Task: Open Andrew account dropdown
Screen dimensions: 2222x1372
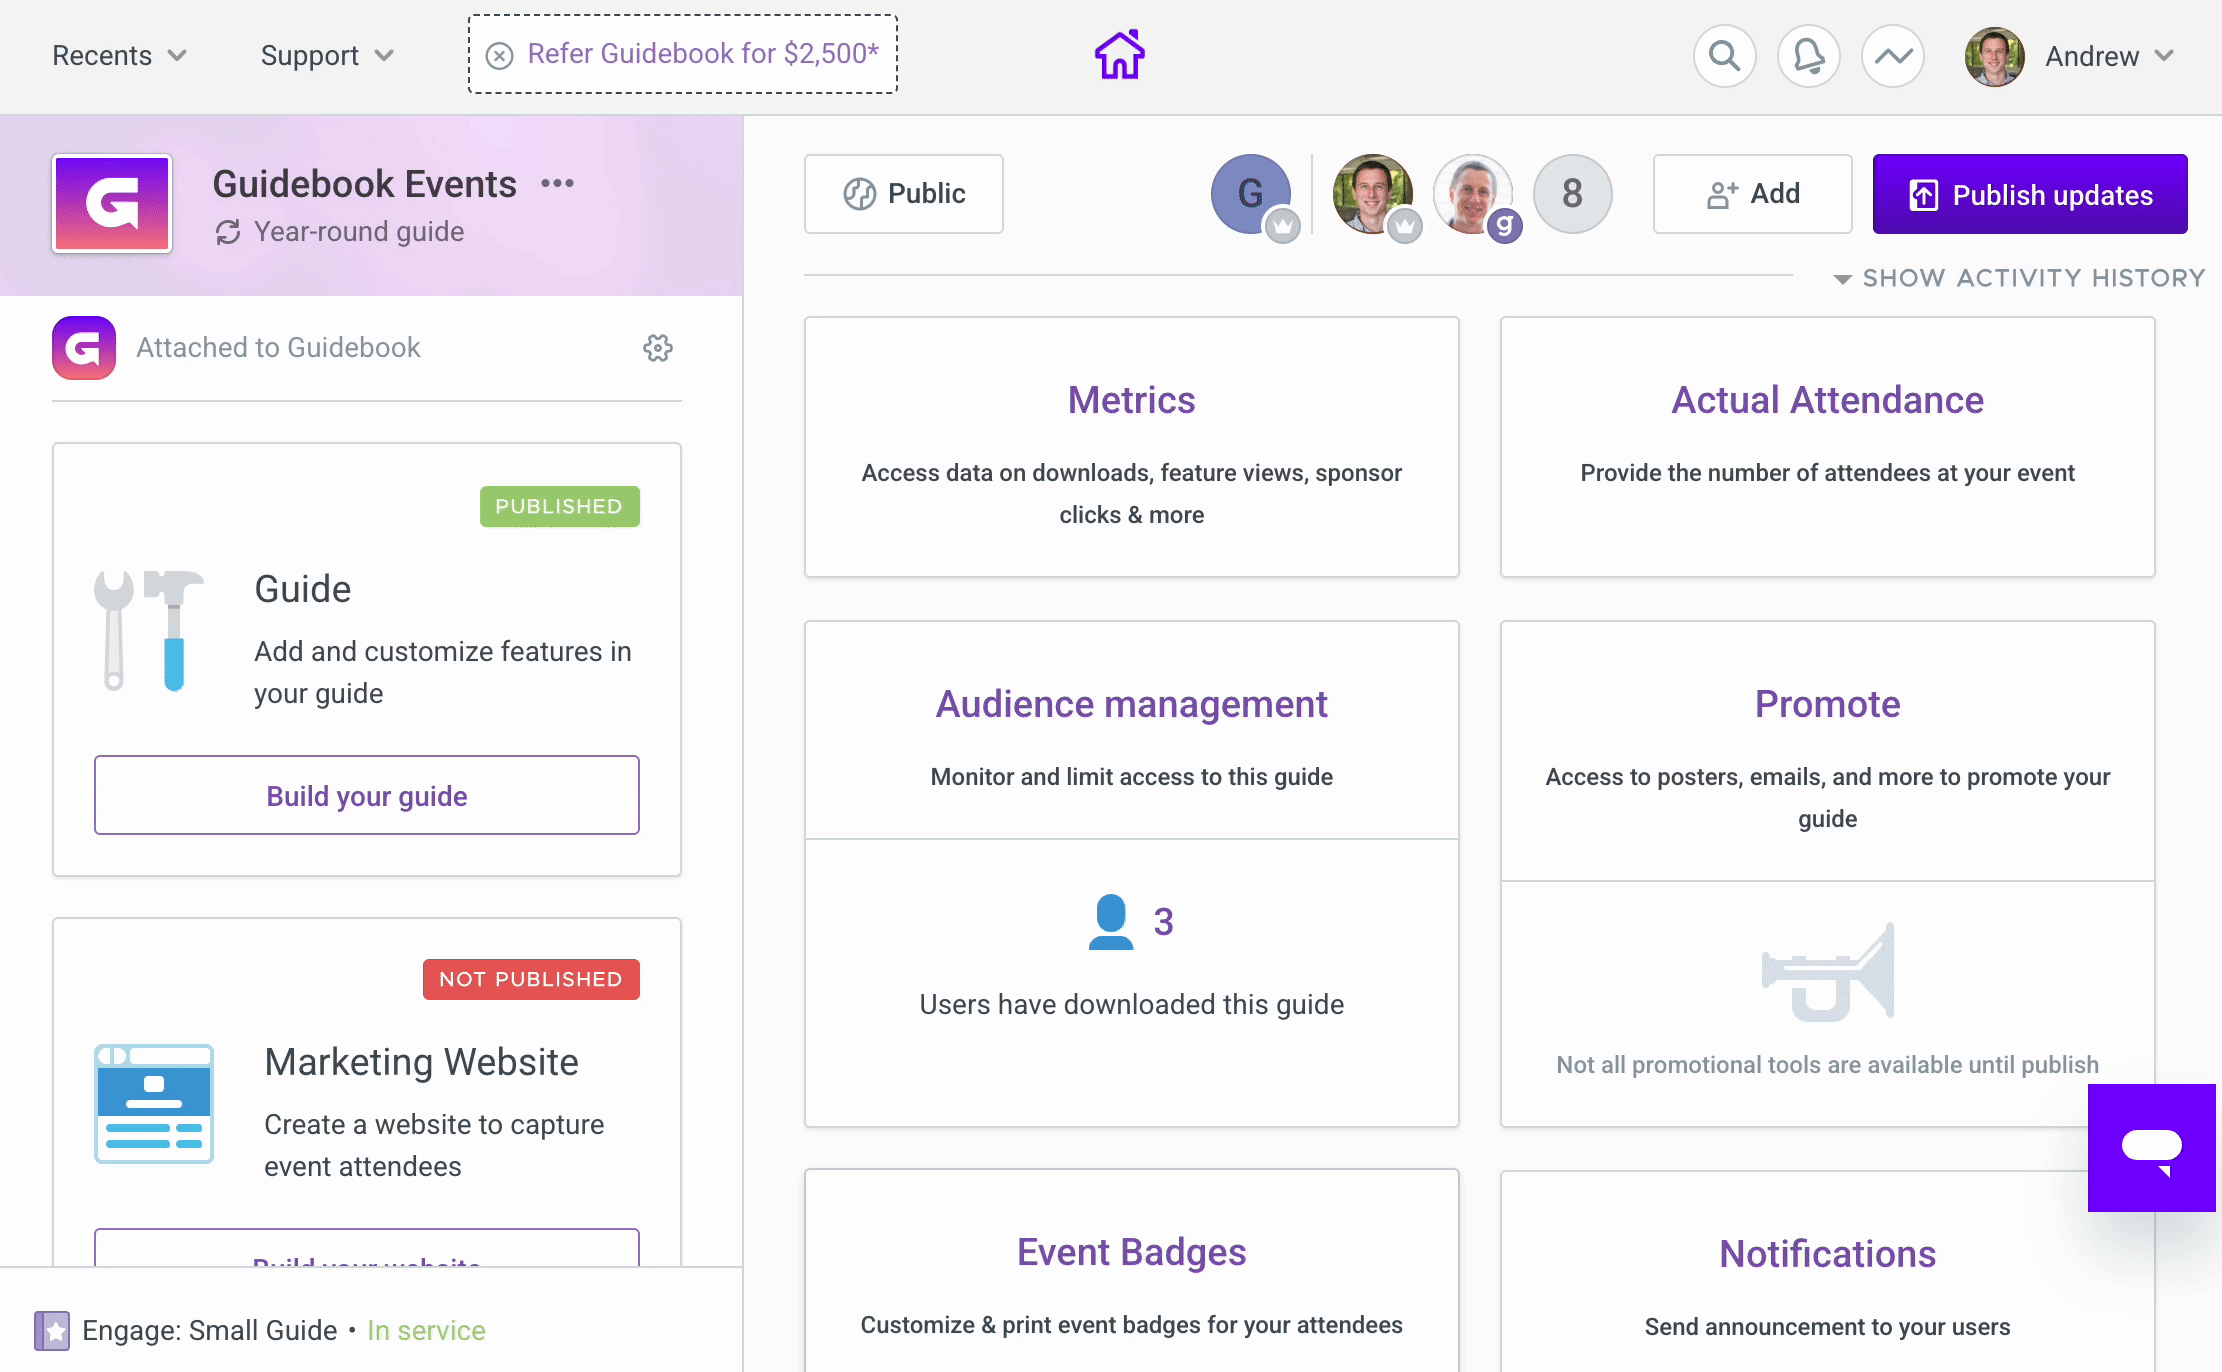Action: (2069, 56)
